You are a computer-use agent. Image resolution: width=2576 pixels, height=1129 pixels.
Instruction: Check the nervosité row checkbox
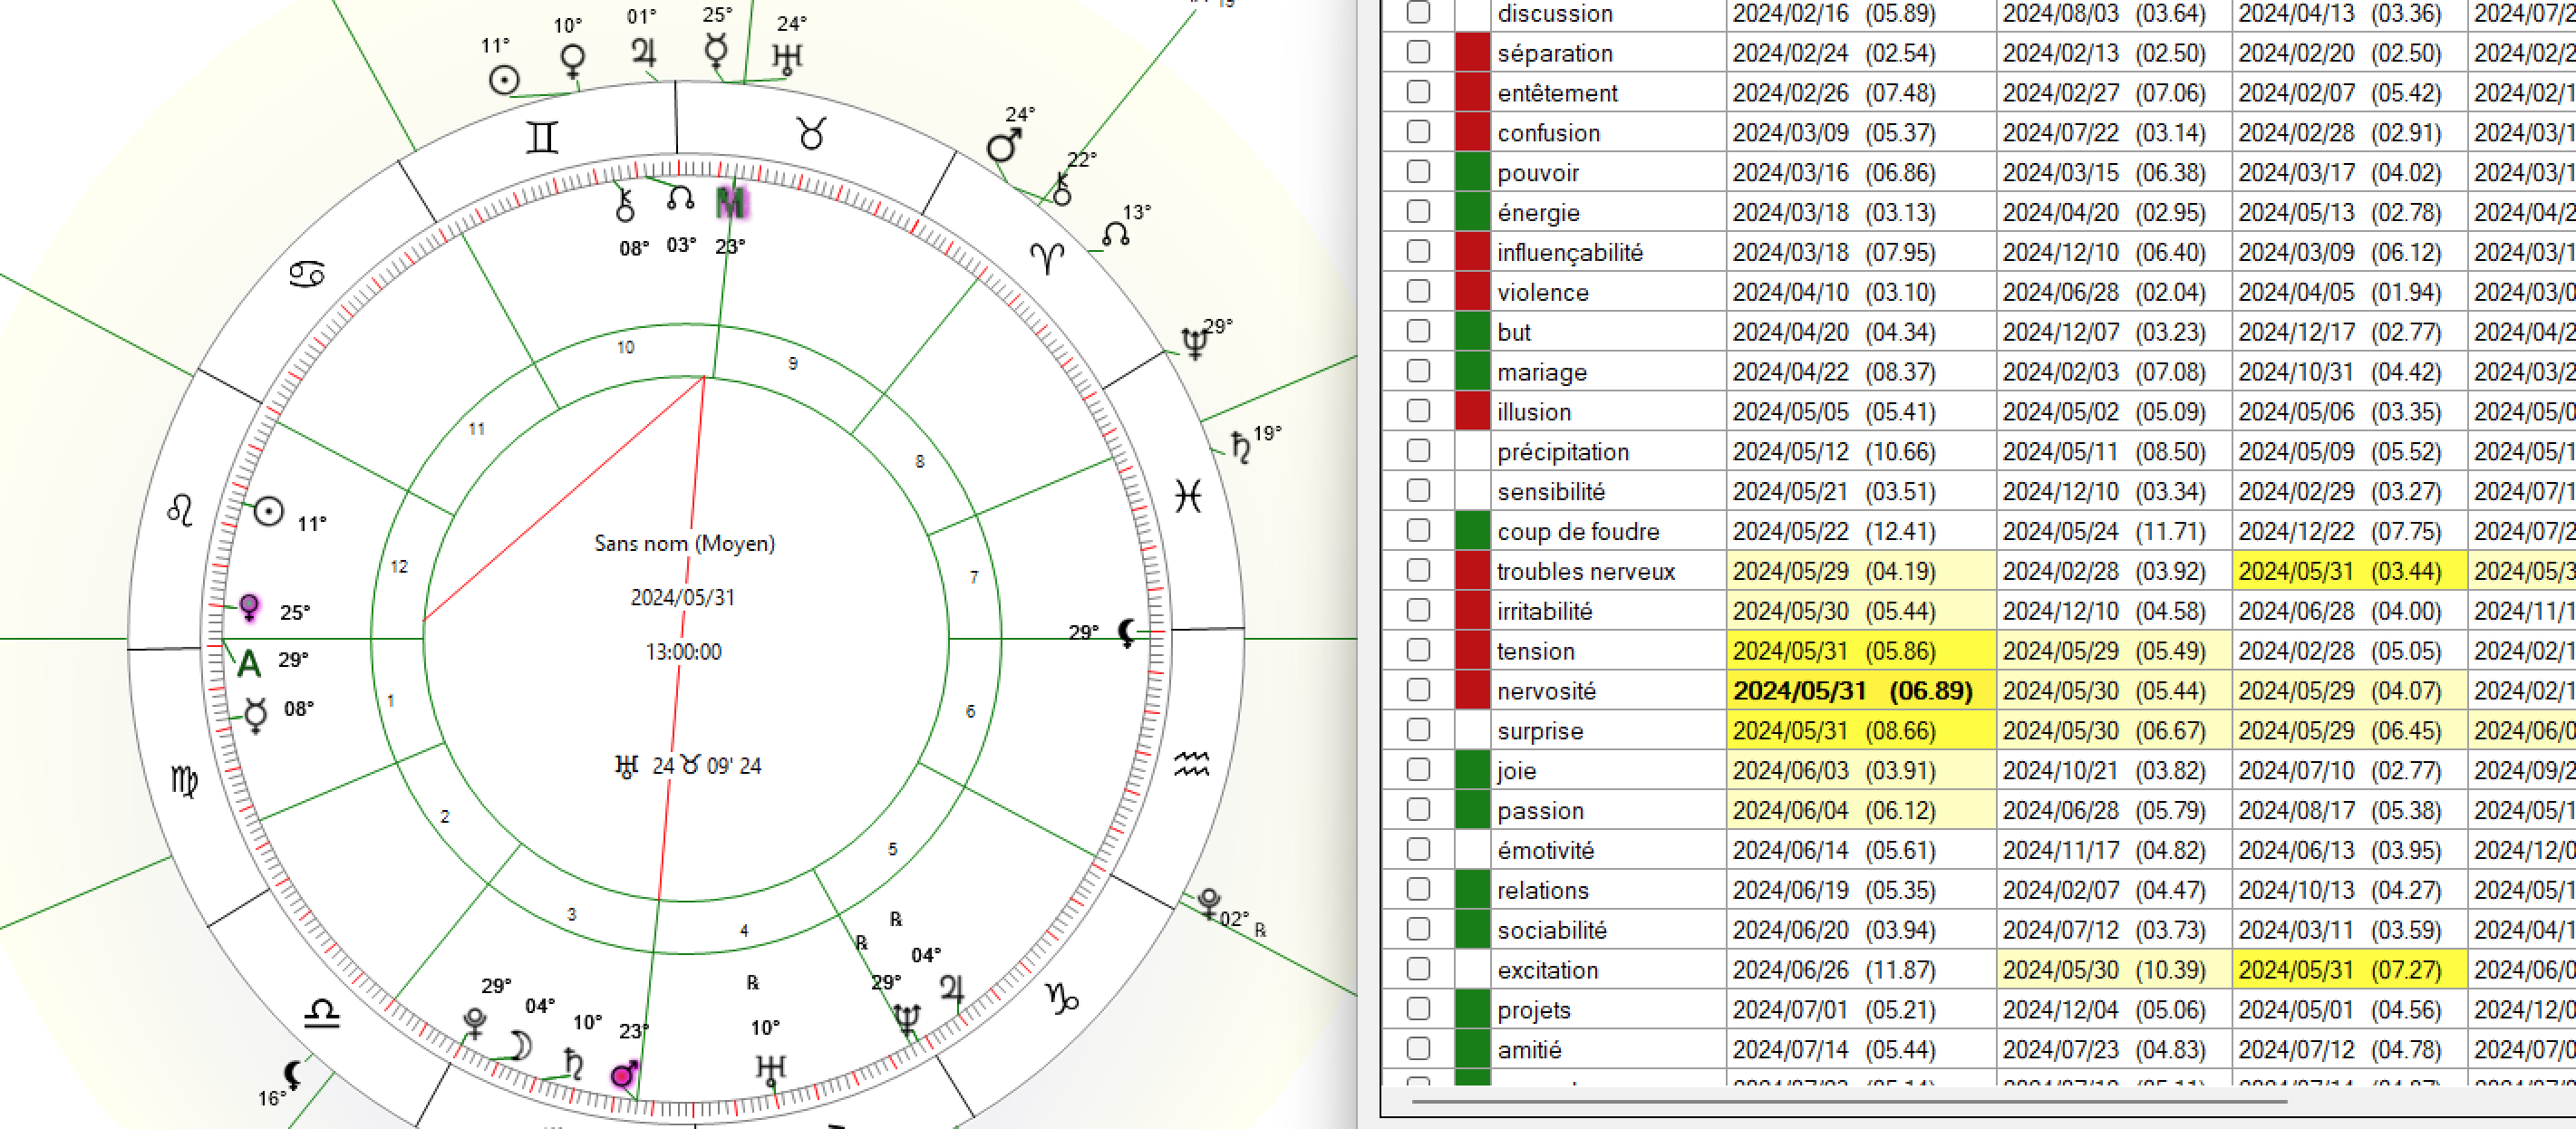[x=1418, y=690]
